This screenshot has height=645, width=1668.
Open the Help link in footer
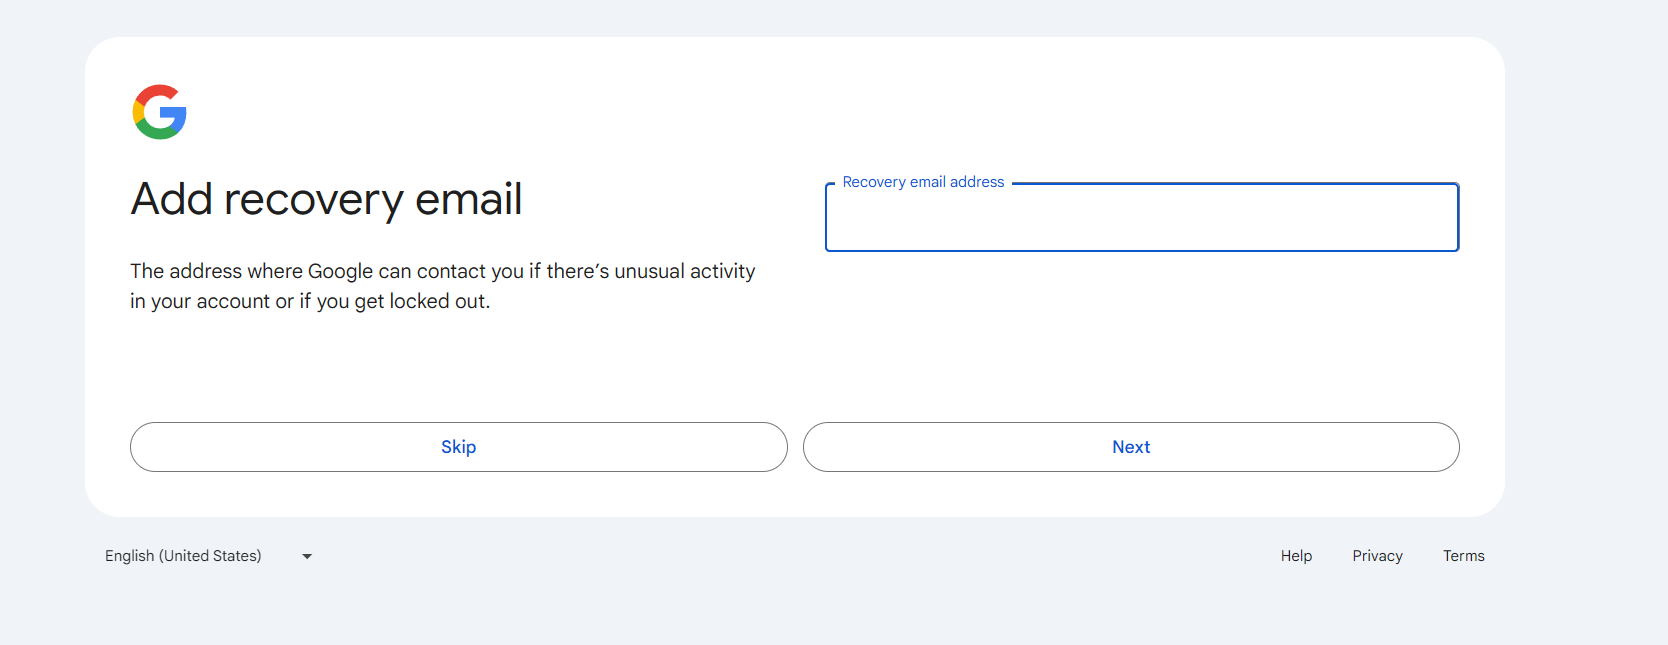[1296, 556]
